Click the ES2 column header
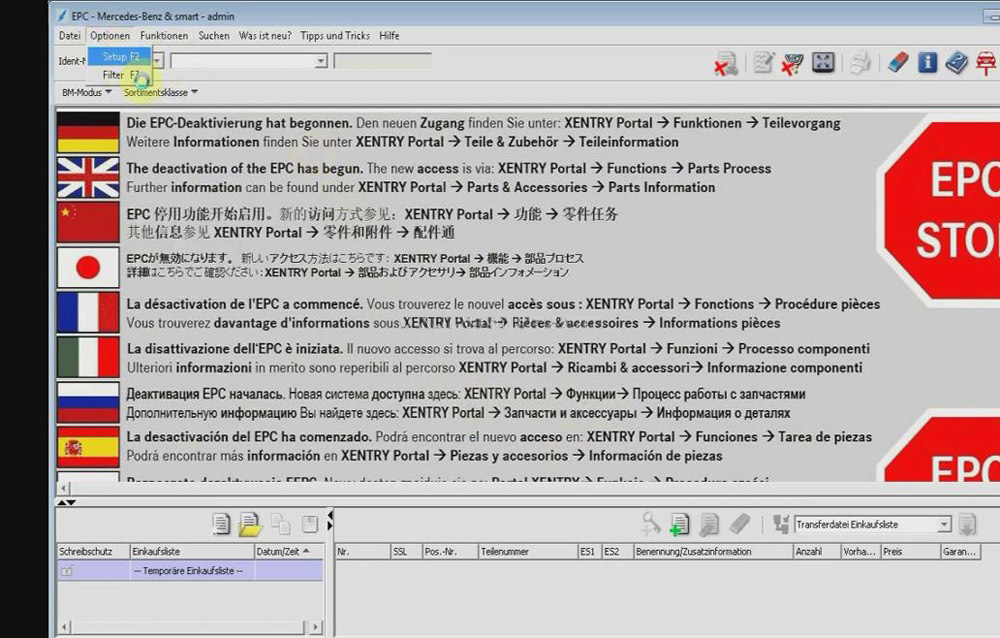Screen dimensions: 1000x638 coord(617,552)
